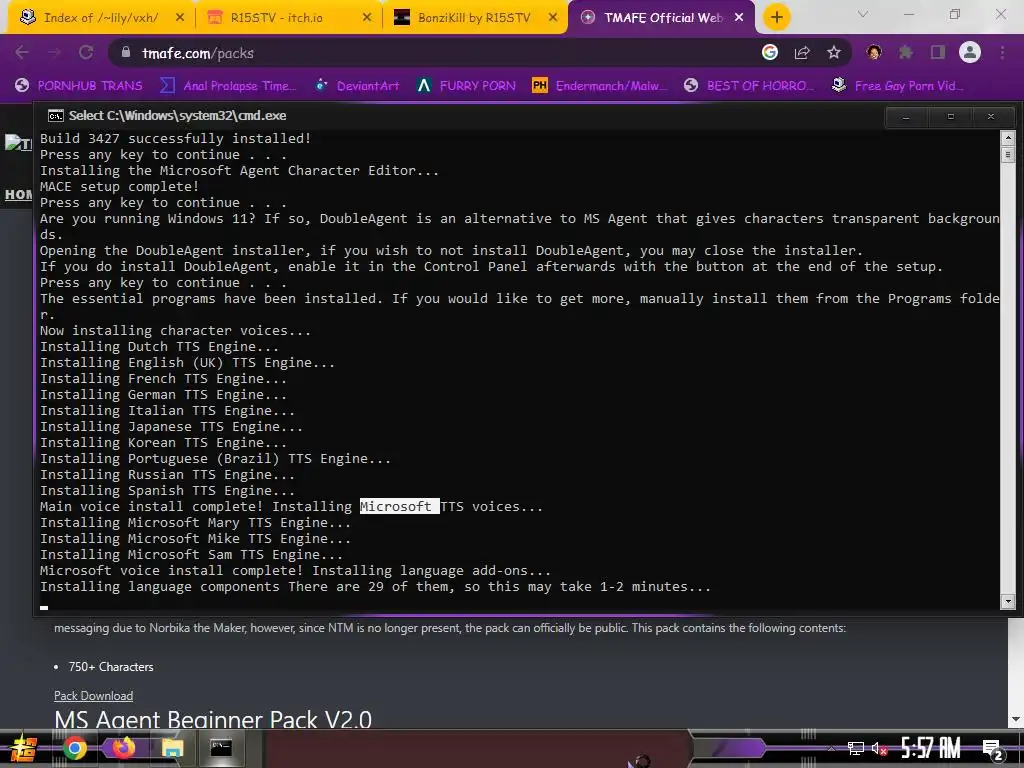The height and width of the screenshot is (768, 1024).
Task: Open the notification center with 2 alerts
Action: tap(993, 750)
